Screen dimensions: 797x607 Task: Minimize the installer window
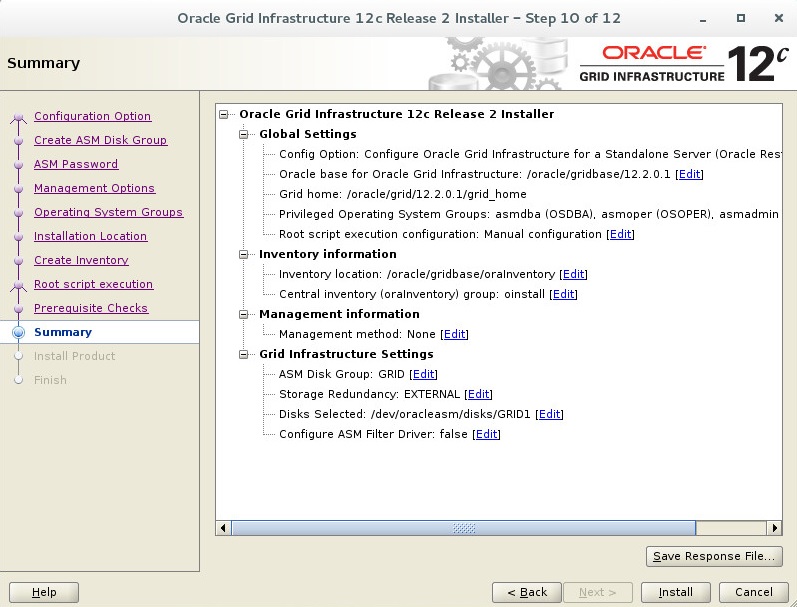tap(703, 19)
